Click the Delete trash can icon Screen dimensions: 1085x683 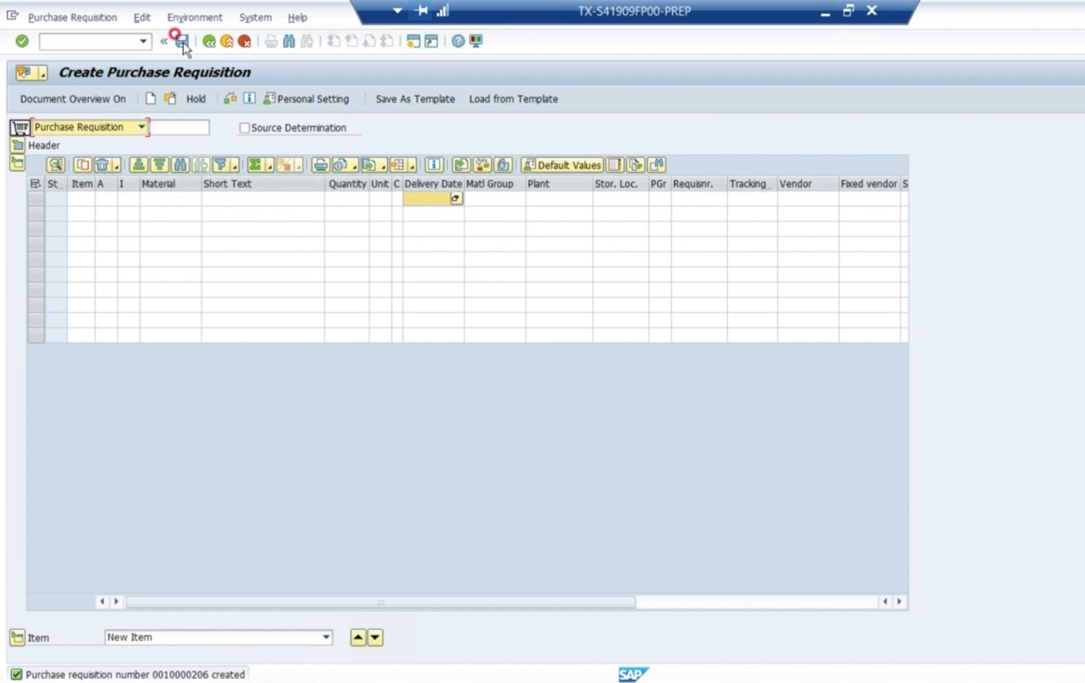point(102,165)
